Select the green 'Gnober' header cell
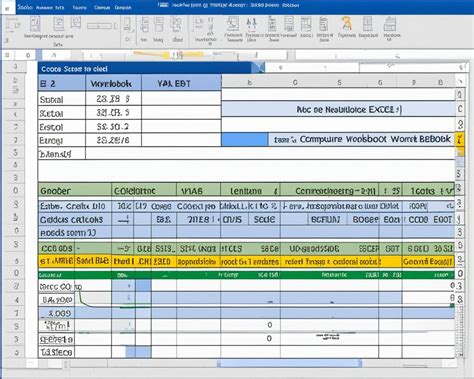 point(75,191)
